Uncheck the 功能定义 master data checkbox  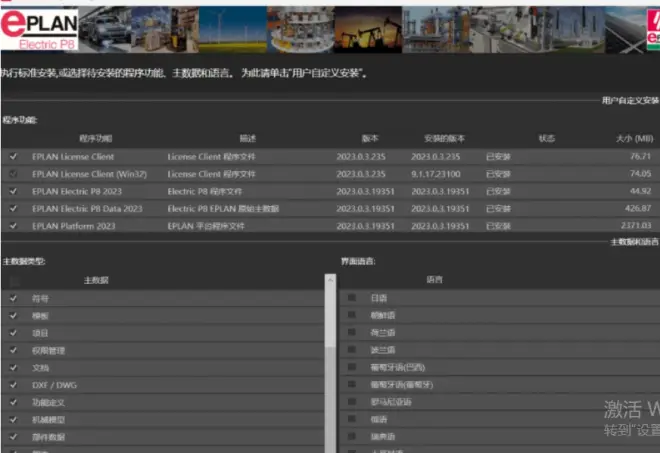click(13, 402)
